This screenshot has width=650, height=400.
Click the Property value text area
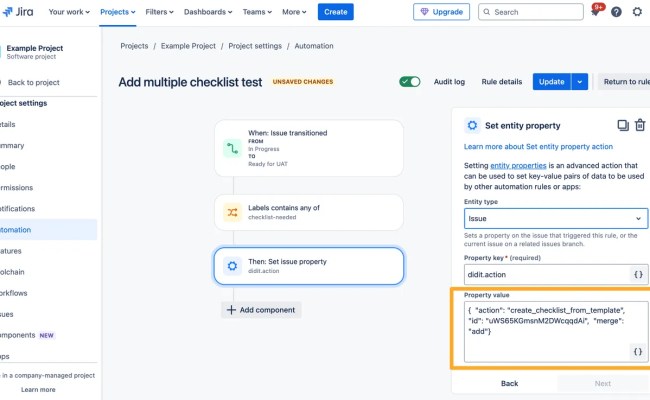(555, 332)
